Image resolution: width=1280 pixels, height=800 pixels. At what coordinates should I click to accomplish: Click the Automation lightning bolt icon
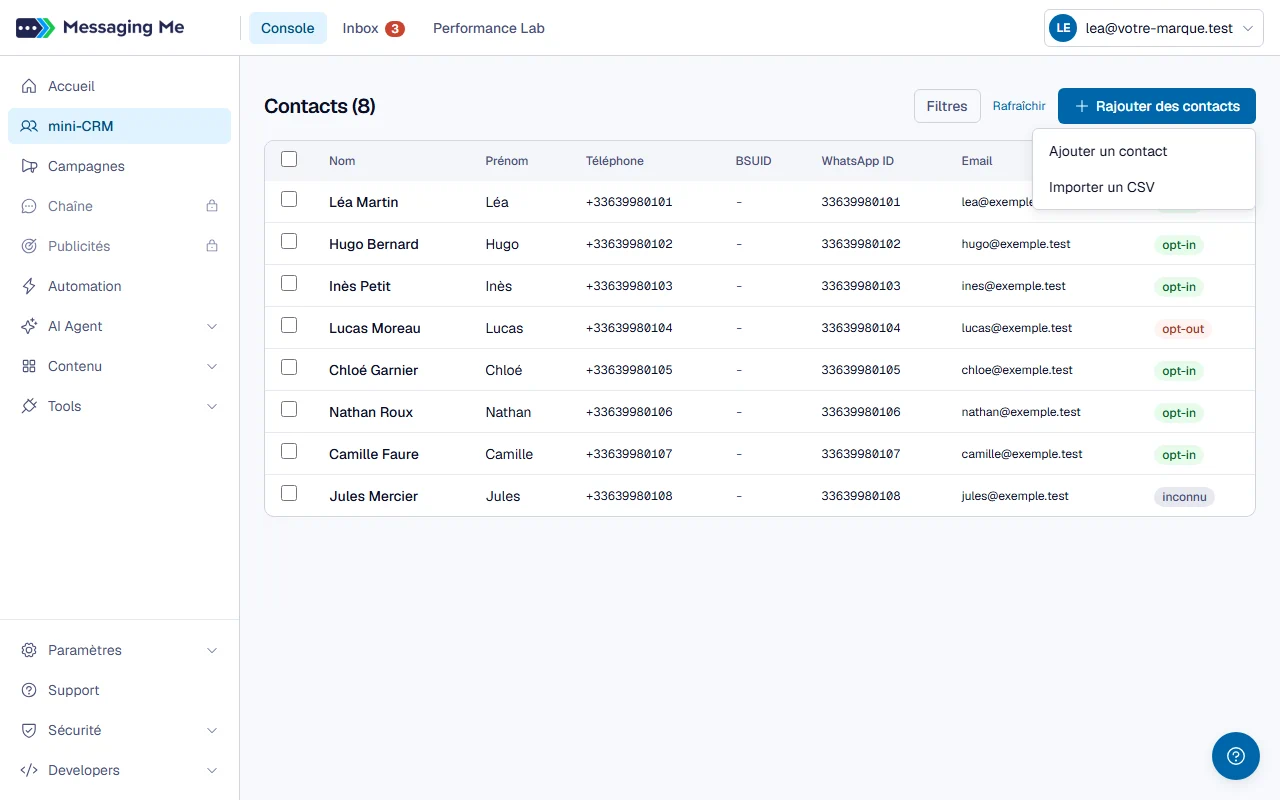click(x=29, y=286)
